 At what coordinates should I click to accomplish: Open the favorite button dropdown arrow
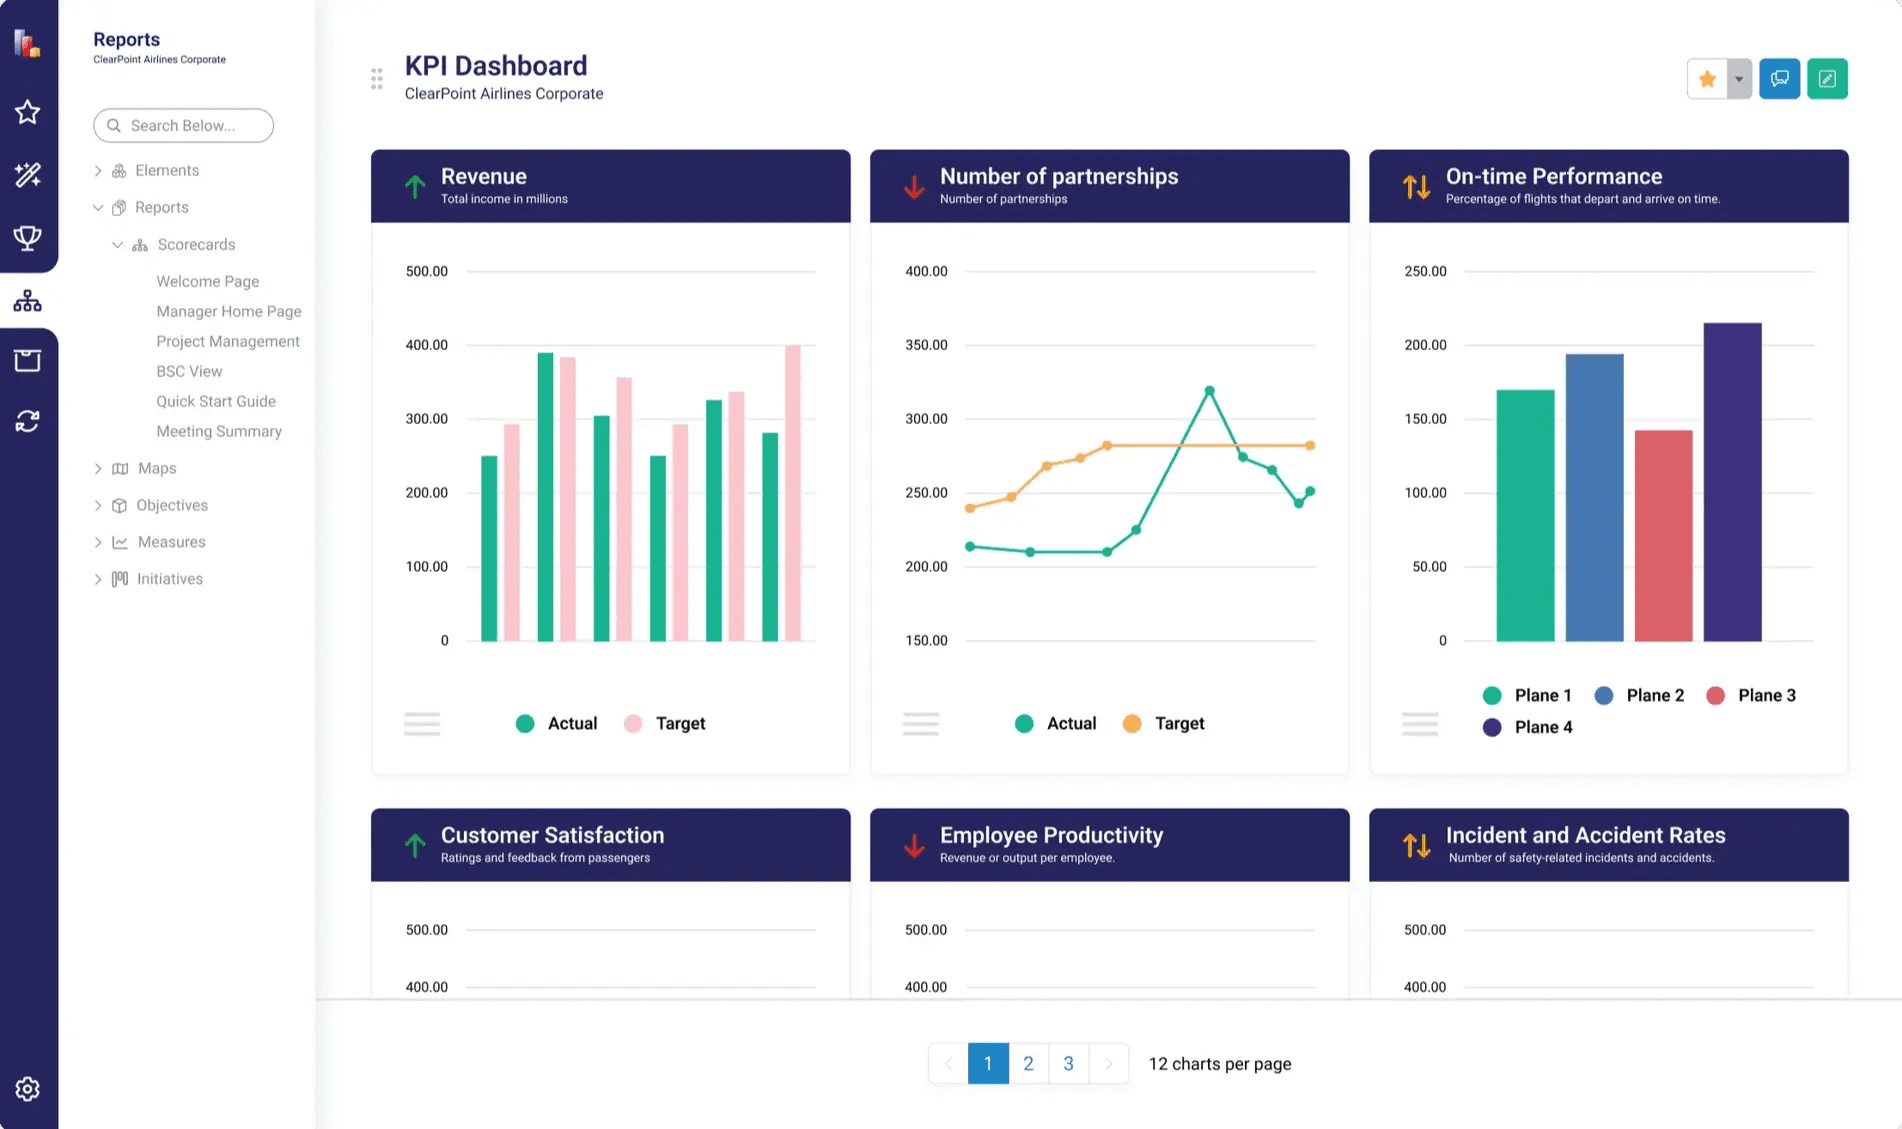(x=1738, y=78)
